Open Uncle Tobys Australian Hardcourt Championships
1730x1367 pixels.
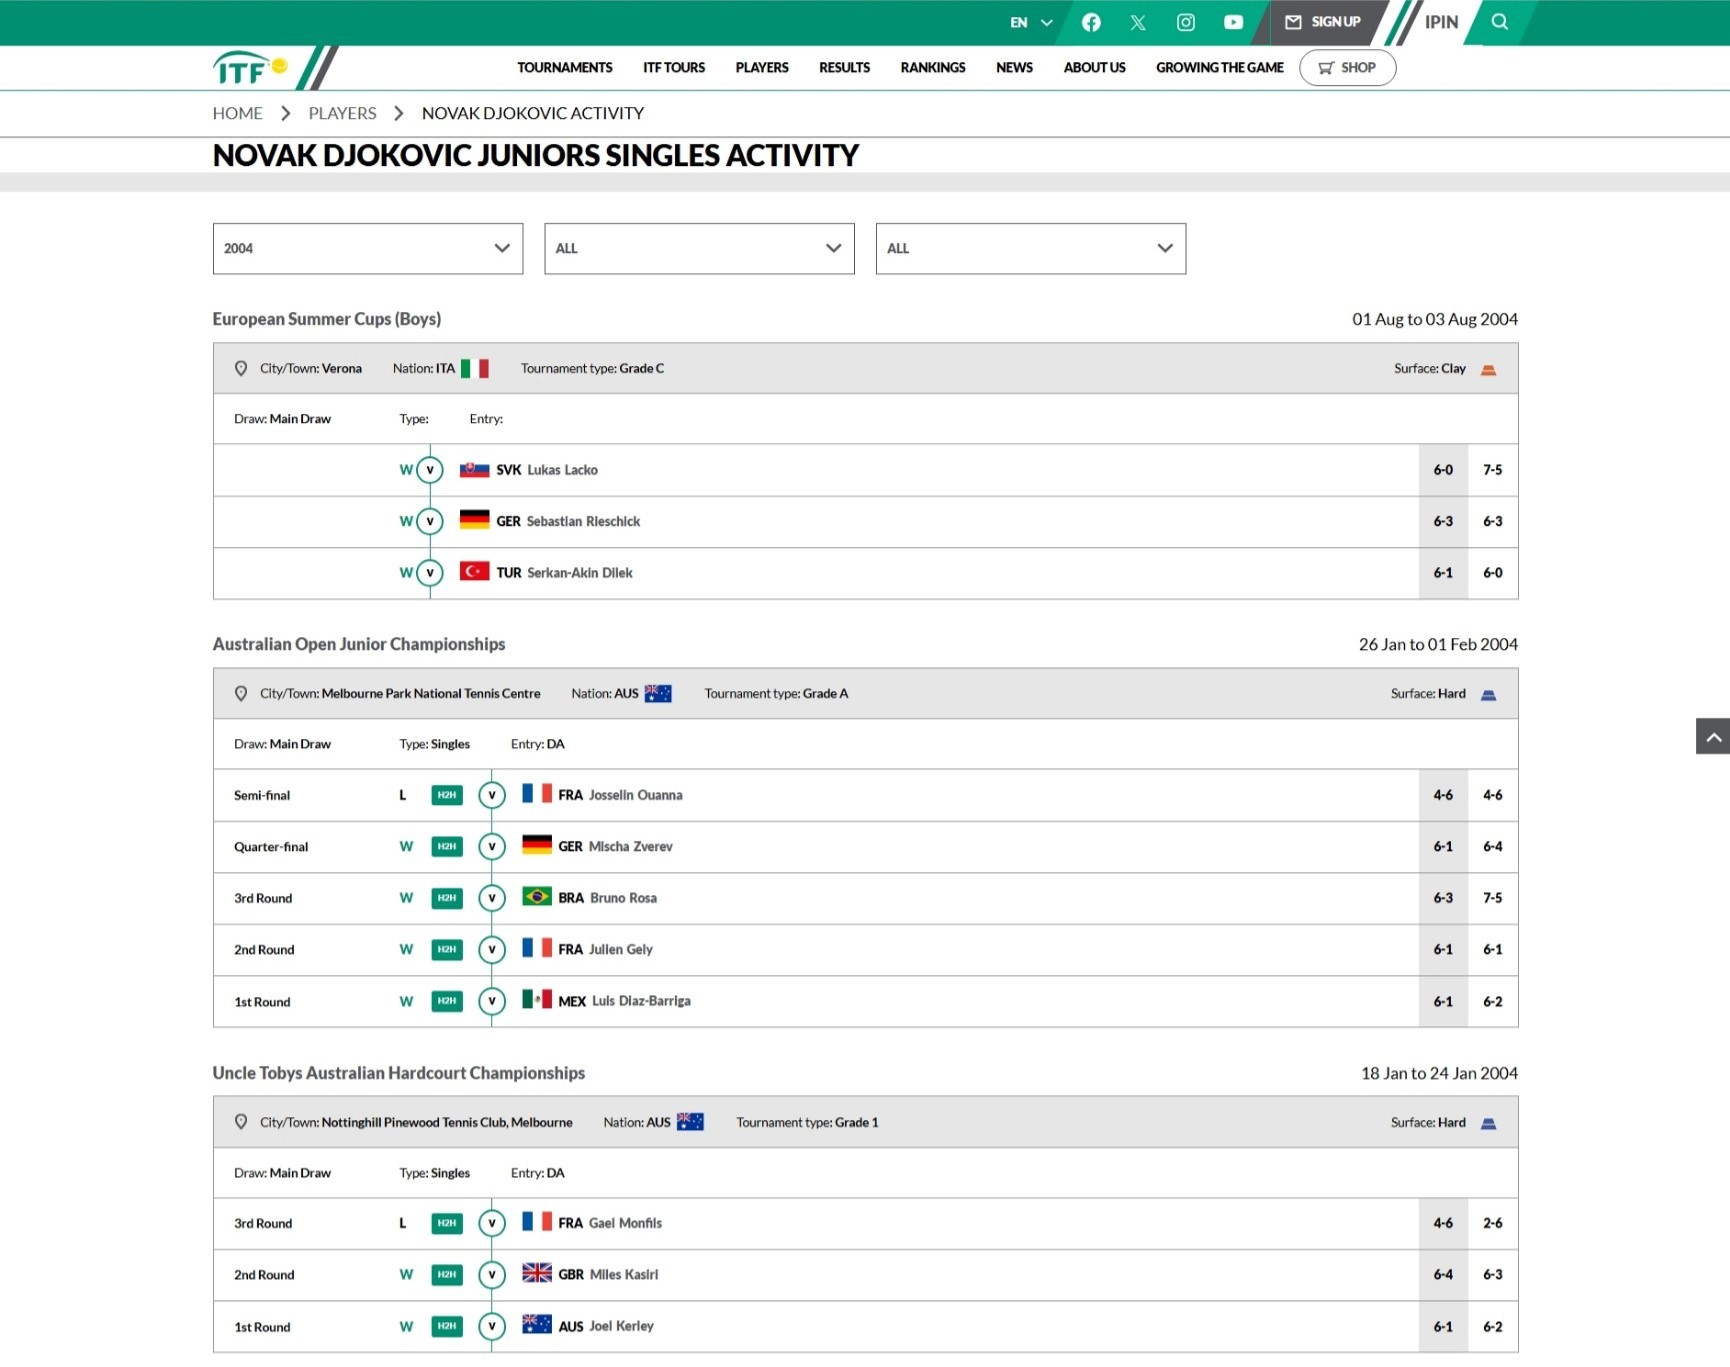coord(399,1073)
